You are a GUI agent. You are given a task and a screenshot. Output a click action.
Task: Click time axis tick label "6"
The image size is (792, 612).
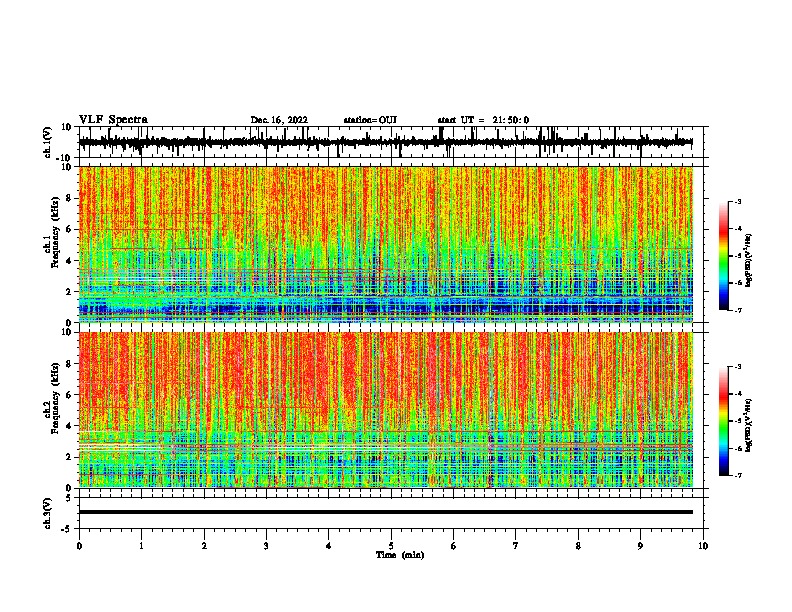[454, 546]
